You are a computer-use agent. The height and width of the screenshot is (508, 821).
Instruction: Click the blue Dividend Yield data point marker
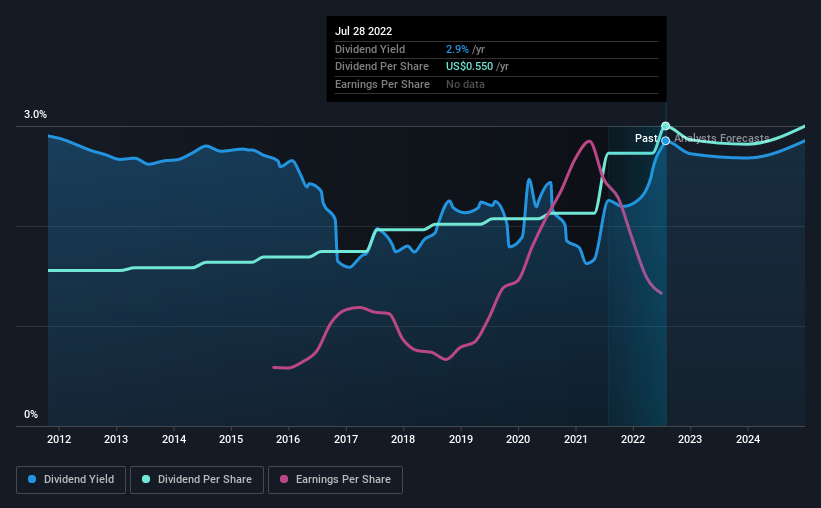coord(665,141)
